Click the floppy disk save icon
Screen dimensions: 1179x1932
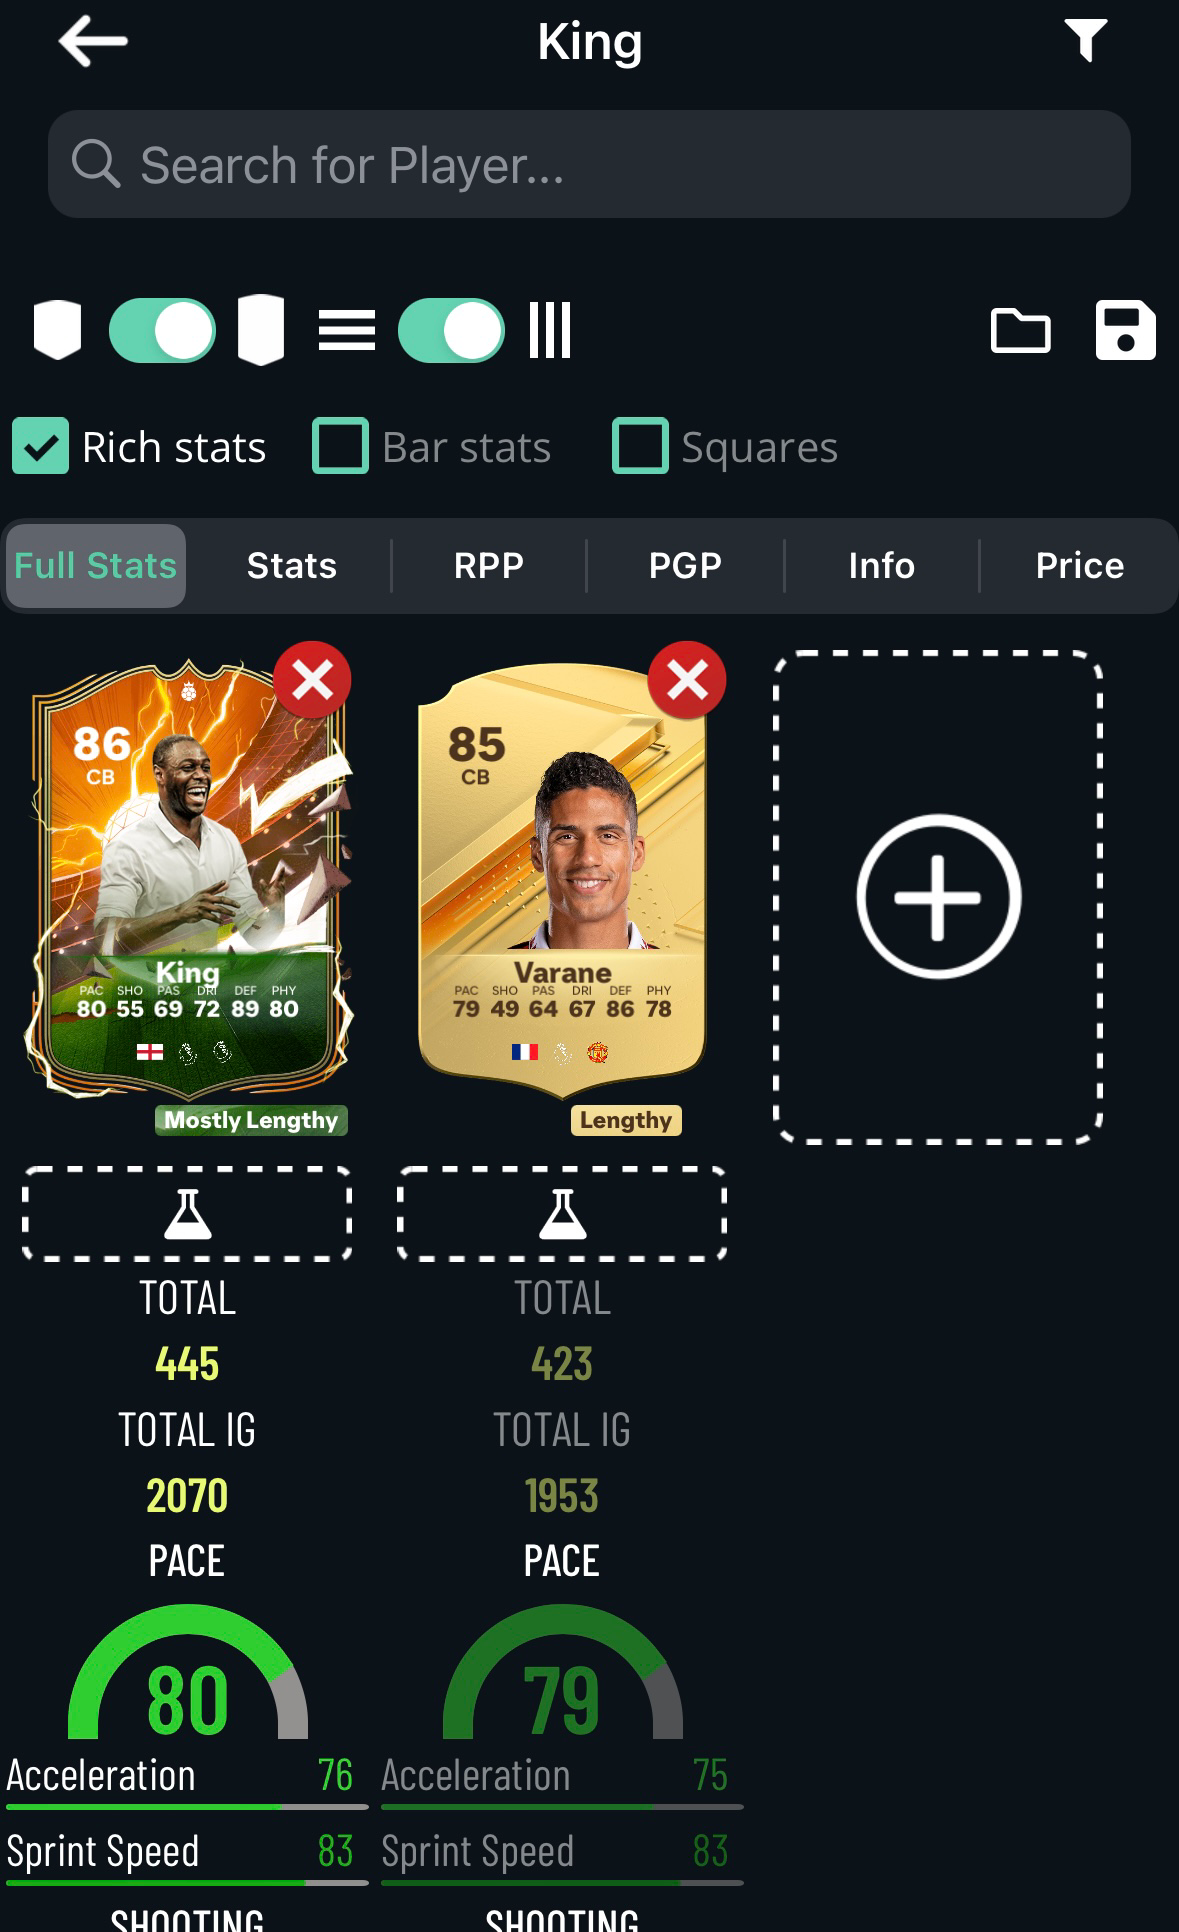click(1125, 330)
